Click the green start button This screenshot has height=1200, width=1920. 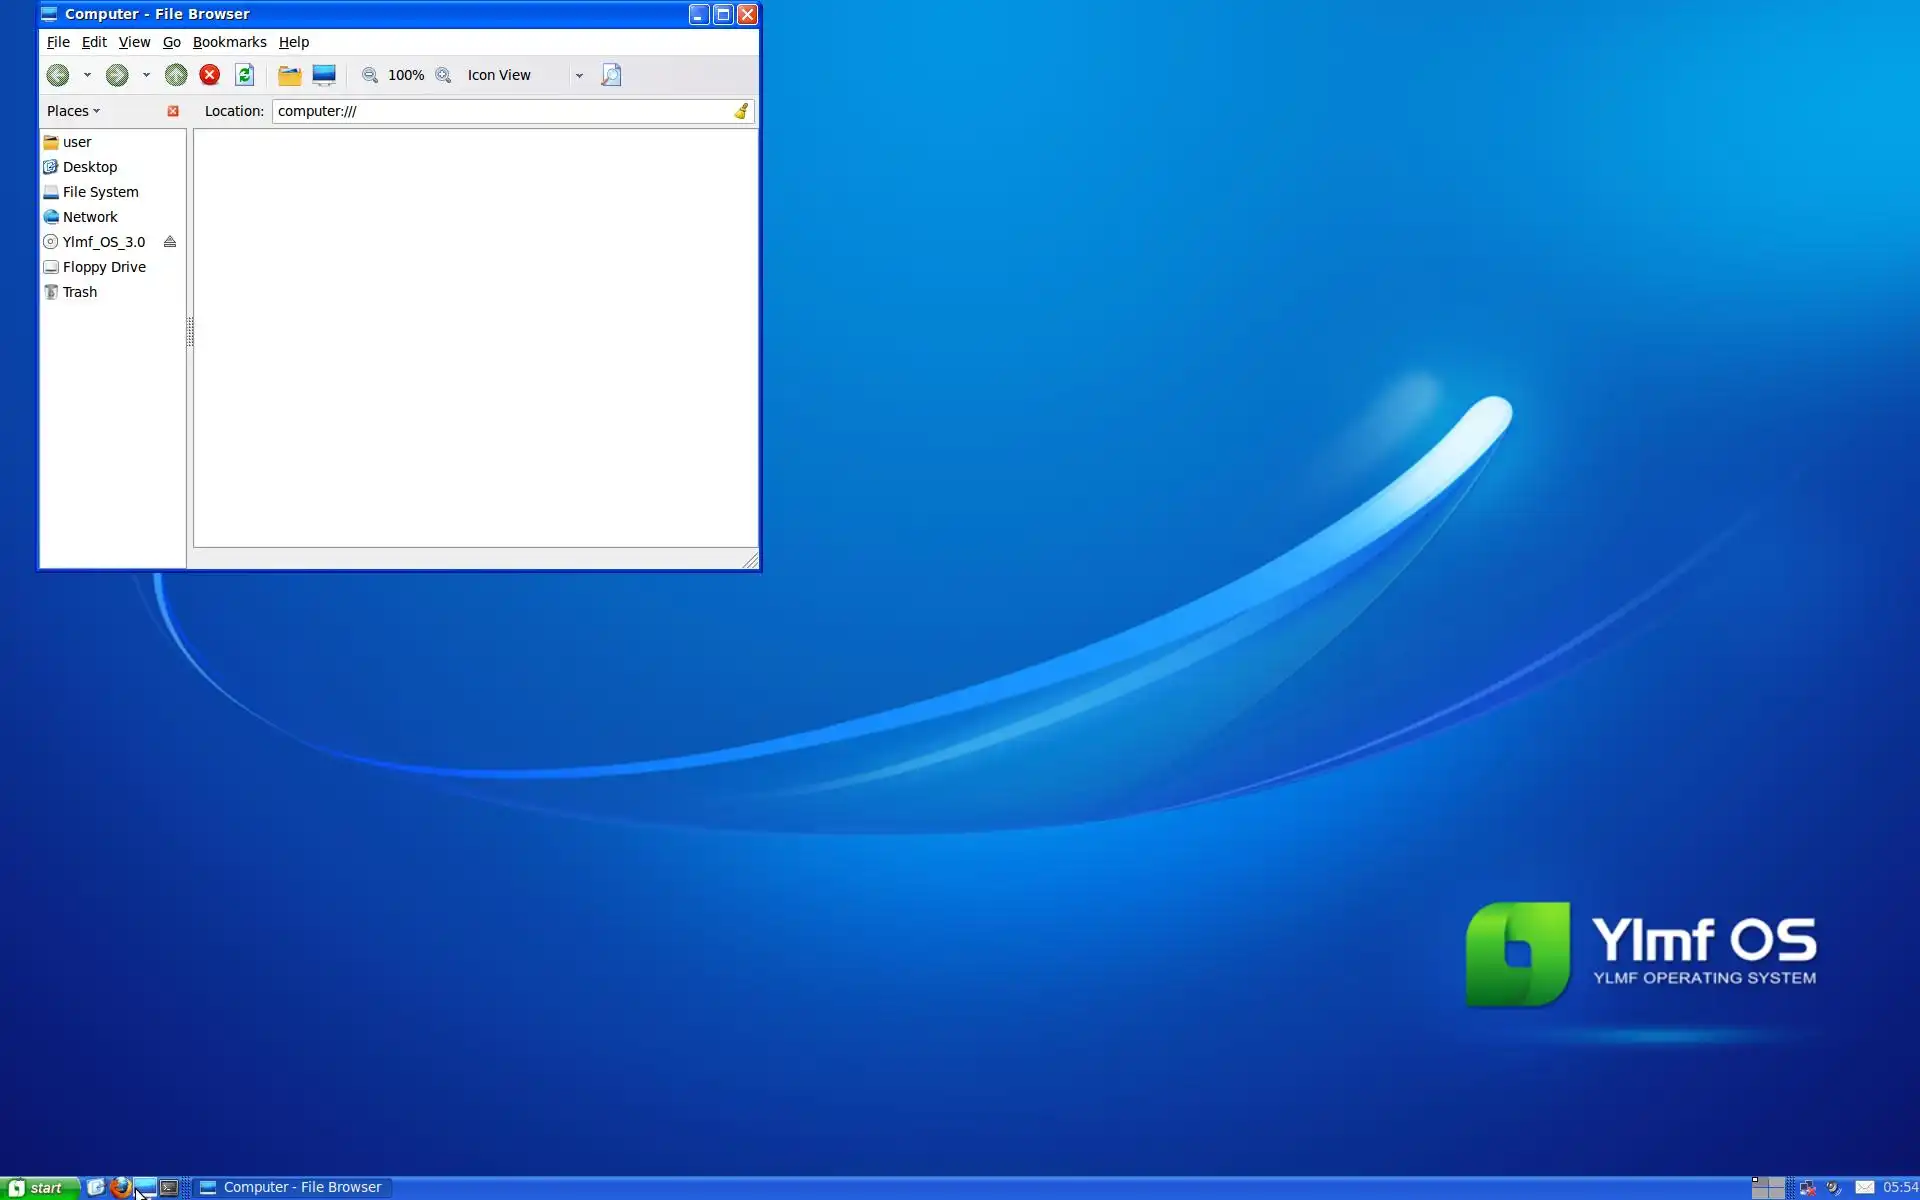tap(40, 1188)
